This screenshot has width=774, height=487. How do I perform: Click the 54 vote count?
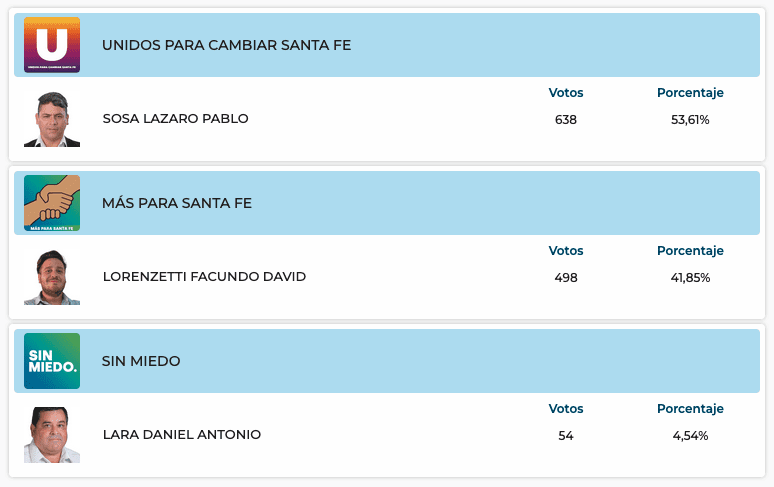[x=566, y=436]
